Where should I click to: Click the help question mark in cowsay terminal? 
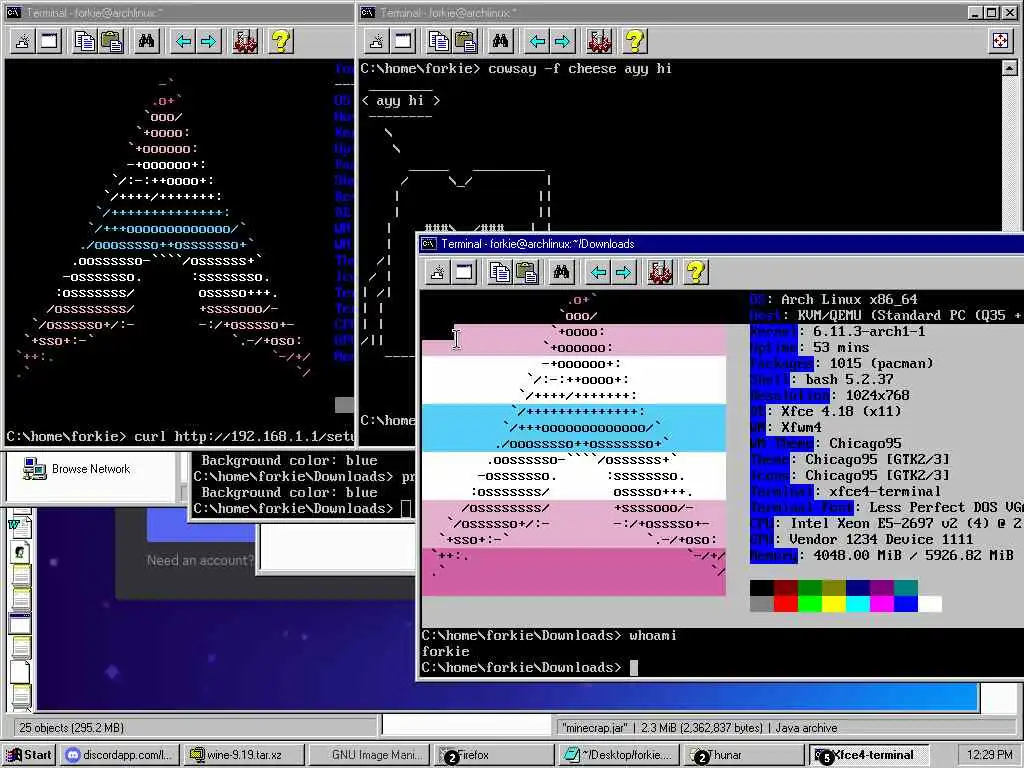(635, 41)
